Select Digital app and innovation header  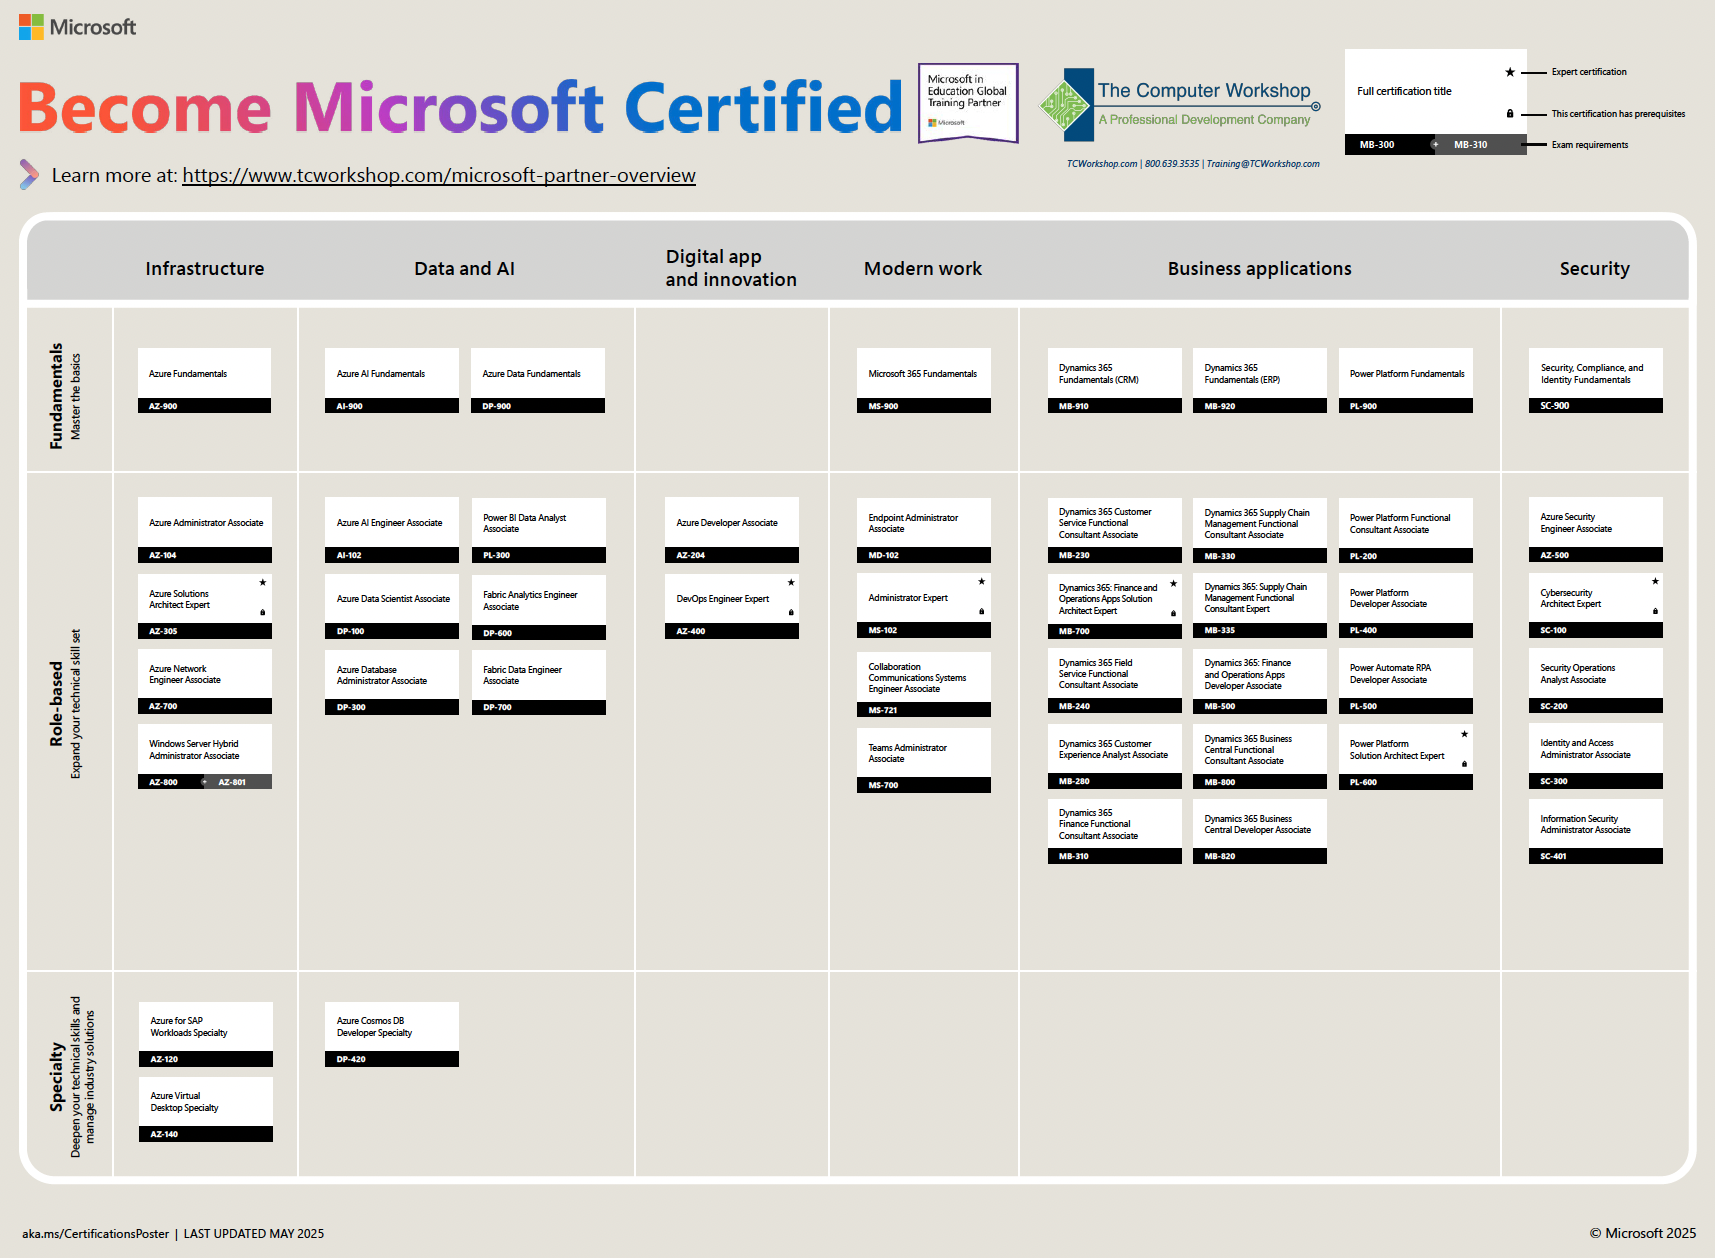pyautogui.click(x=731, y=268)
